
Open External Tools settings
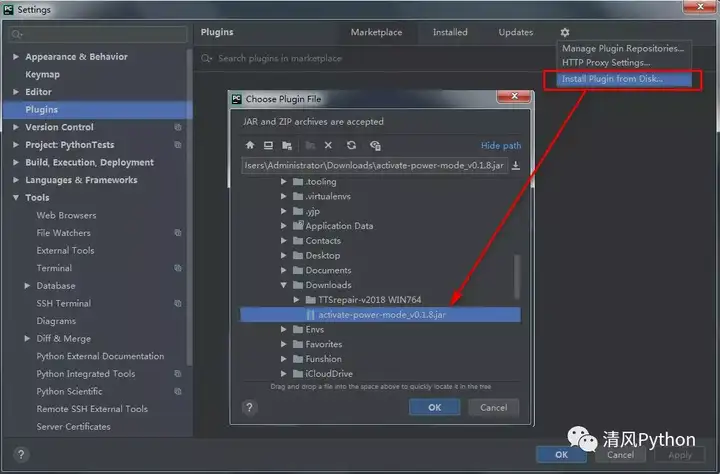click(65, 250)
